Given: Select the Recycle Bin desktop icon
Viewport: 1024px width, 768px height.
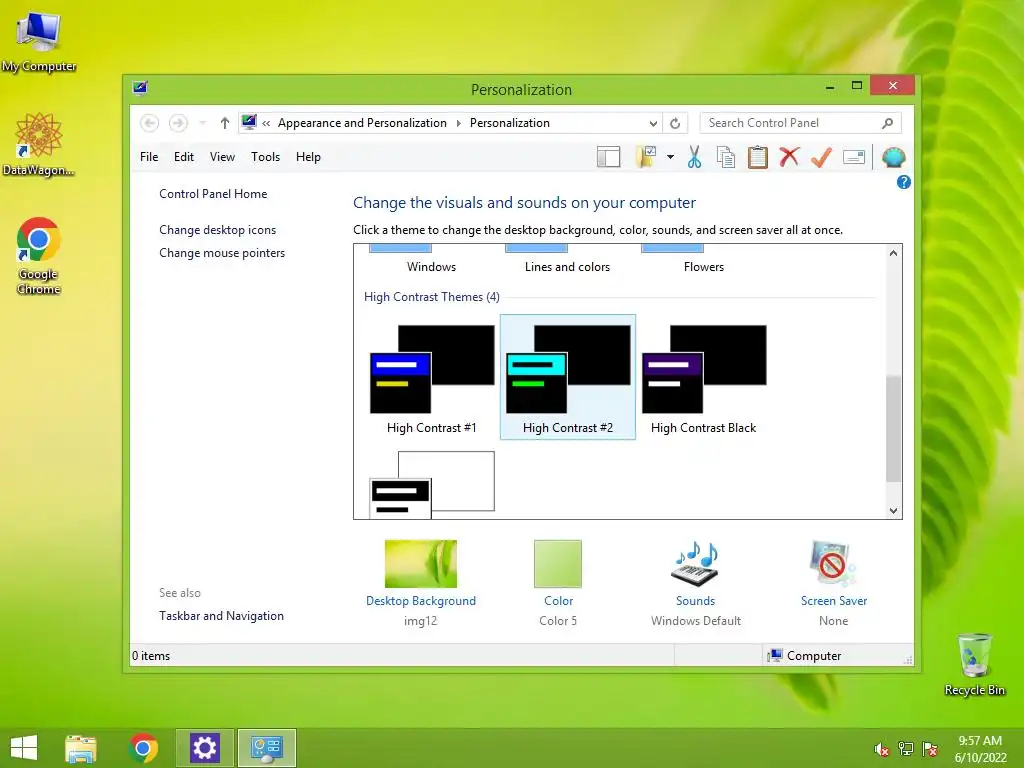Looking at the screenshot, I should click(x=974, y=665).
